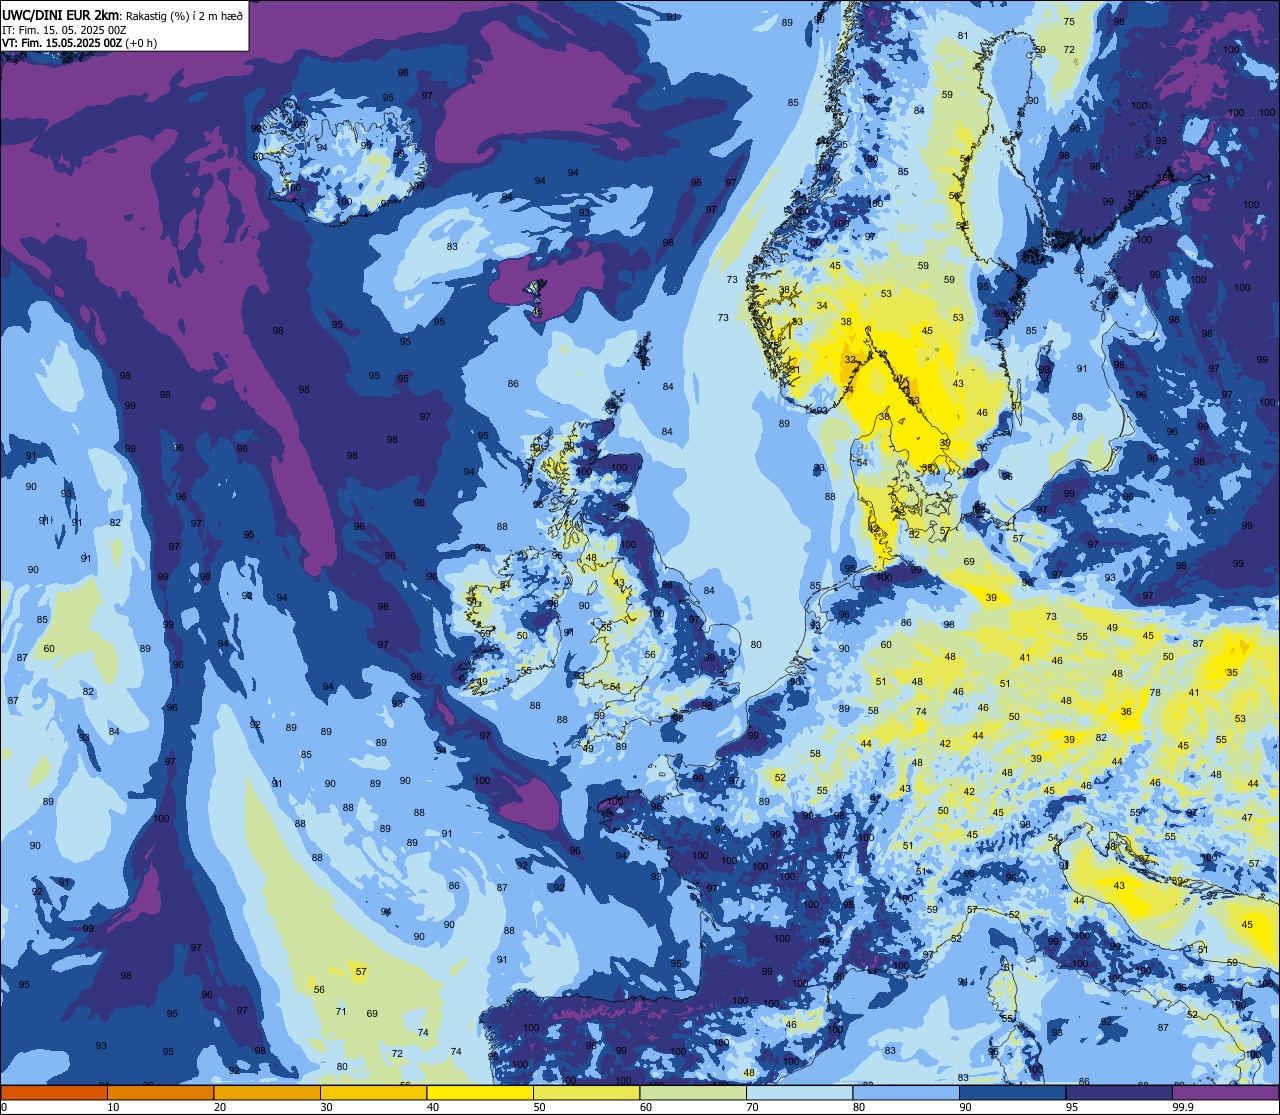Pick the 60–70% light green legend segment
This screenshot has height=1115, width=1280.
[x=693, y=1093]
